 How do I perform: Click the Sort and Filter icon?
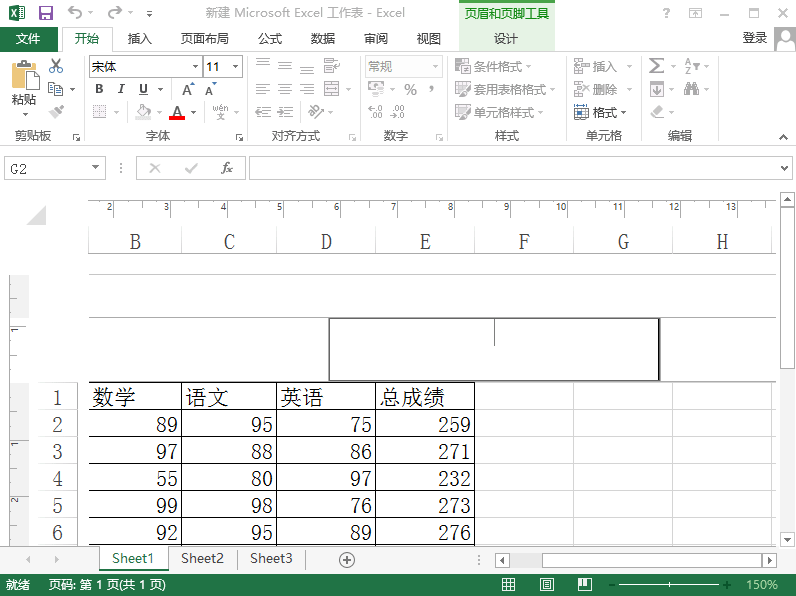click(x=692, y=66)
